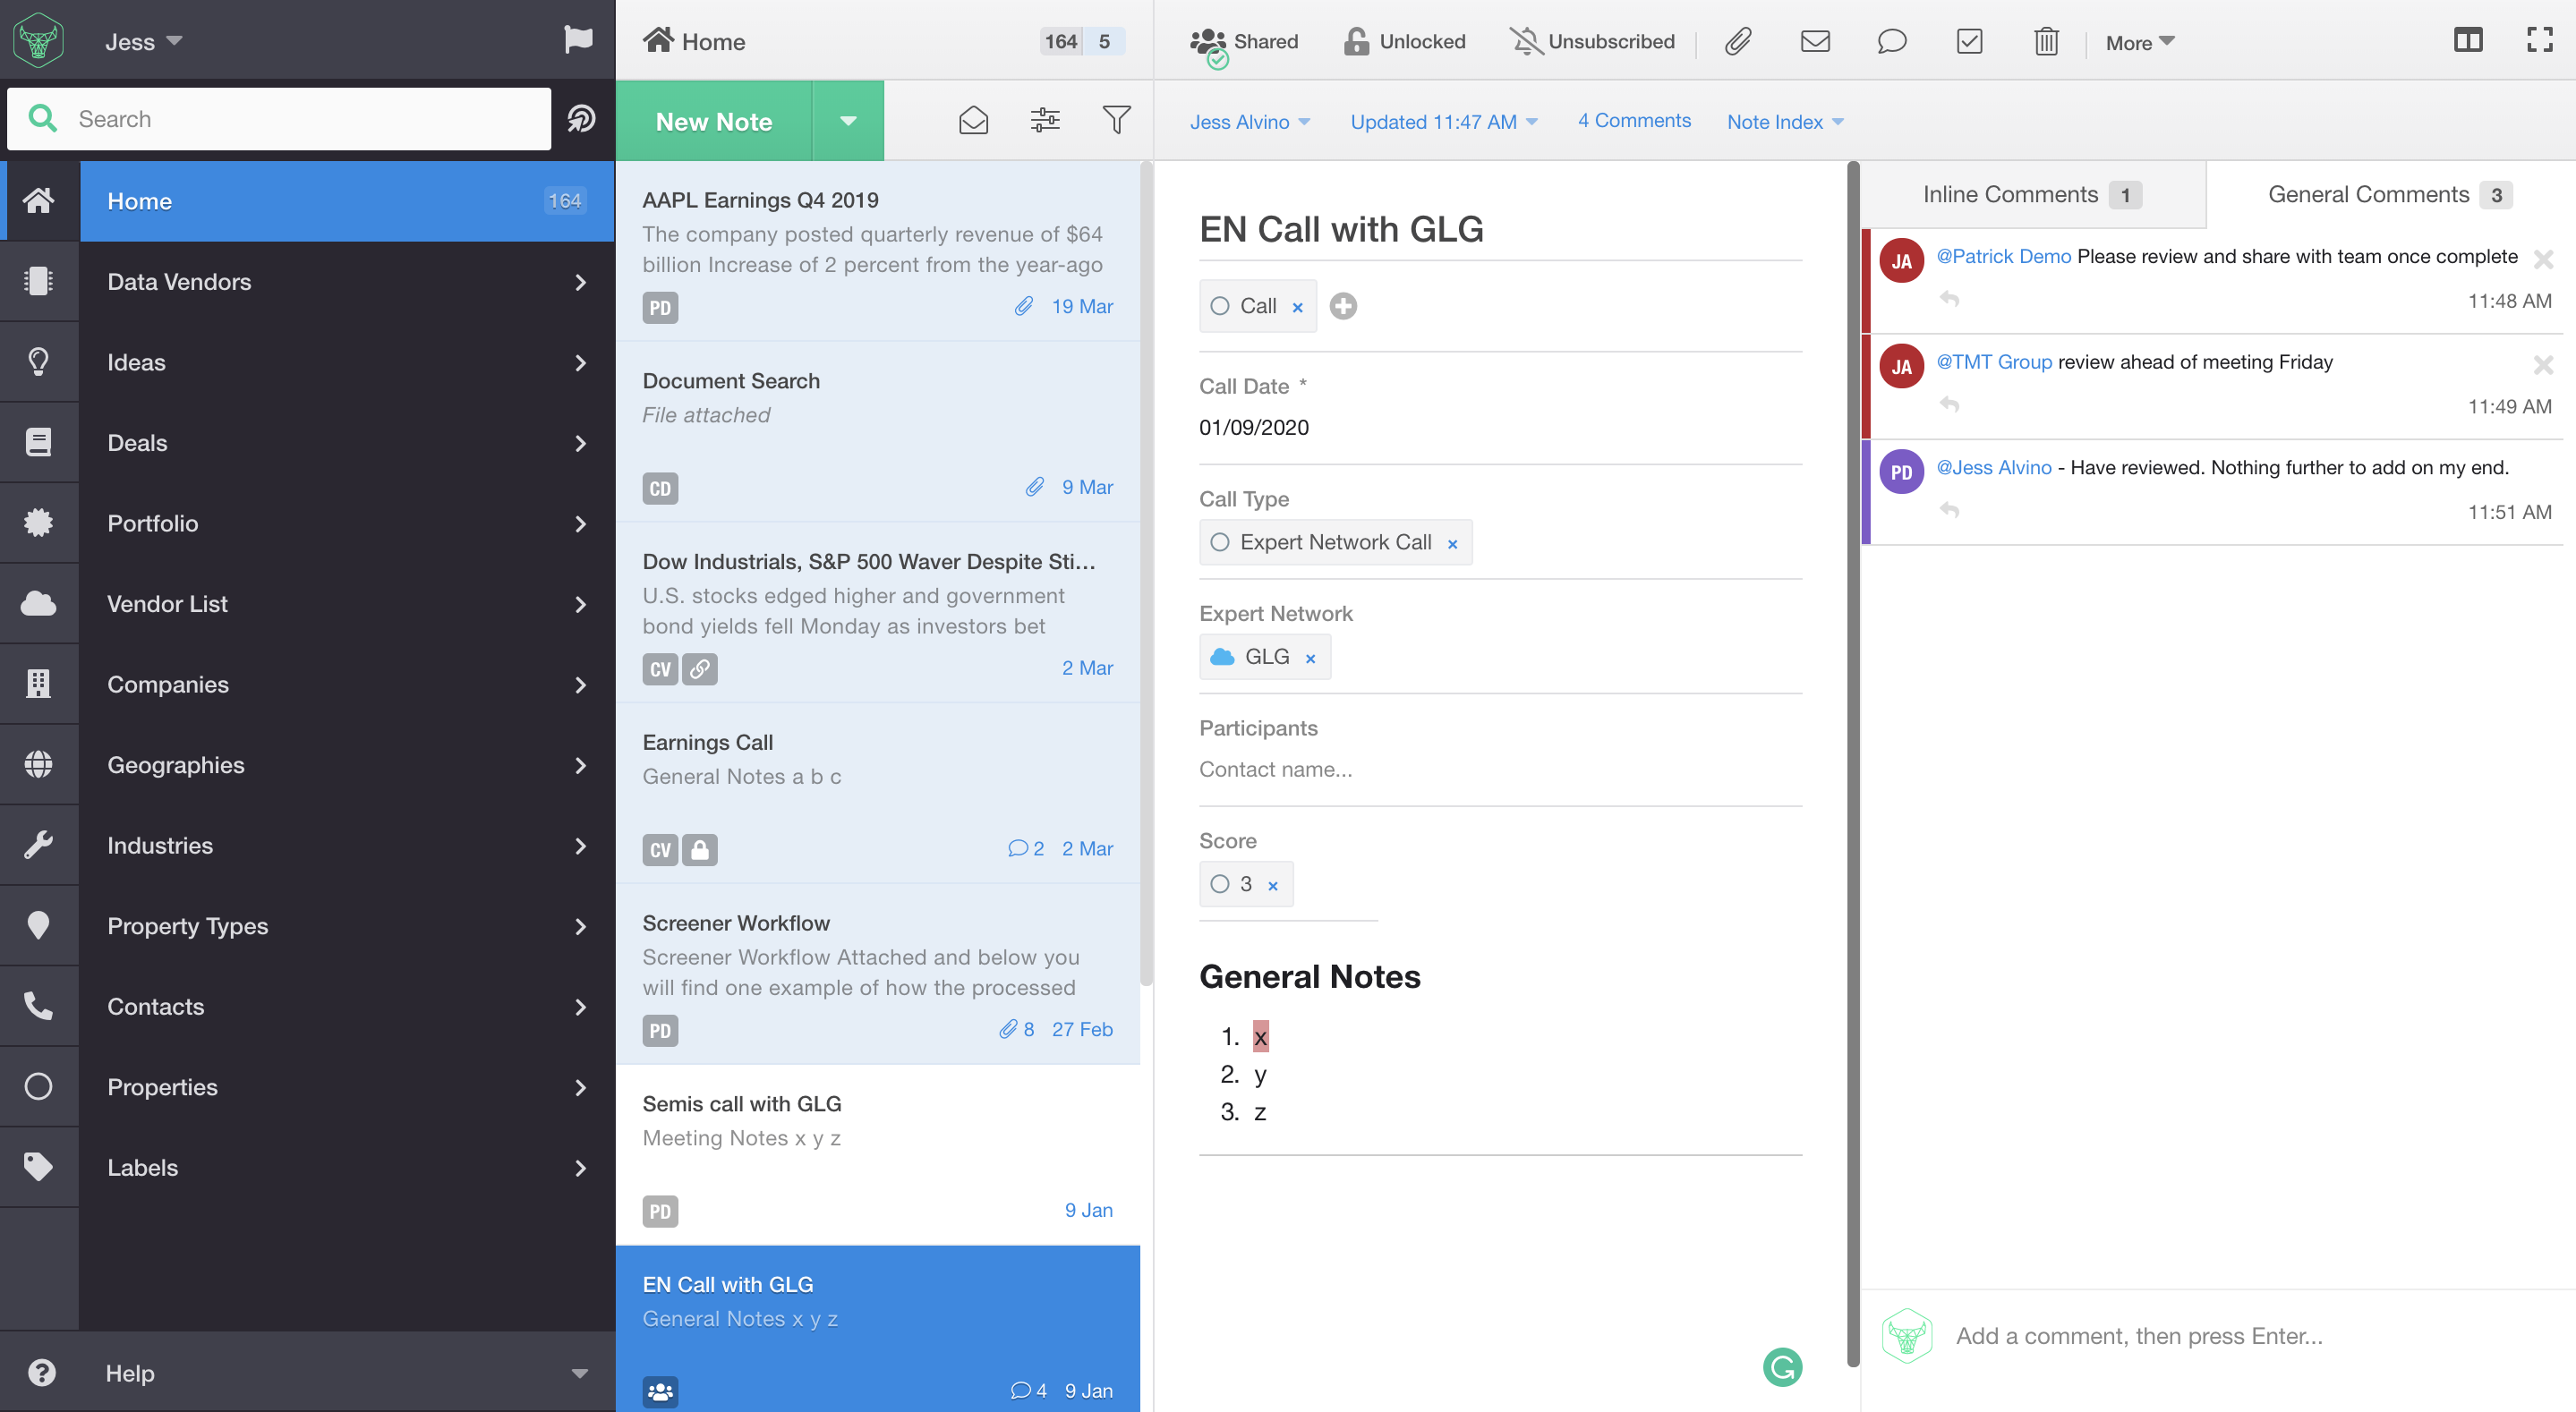Open the speech bubble comments icon
Image resolution: width=2576 pixels, height=1412 pixels.
[x=1892, y=42]
